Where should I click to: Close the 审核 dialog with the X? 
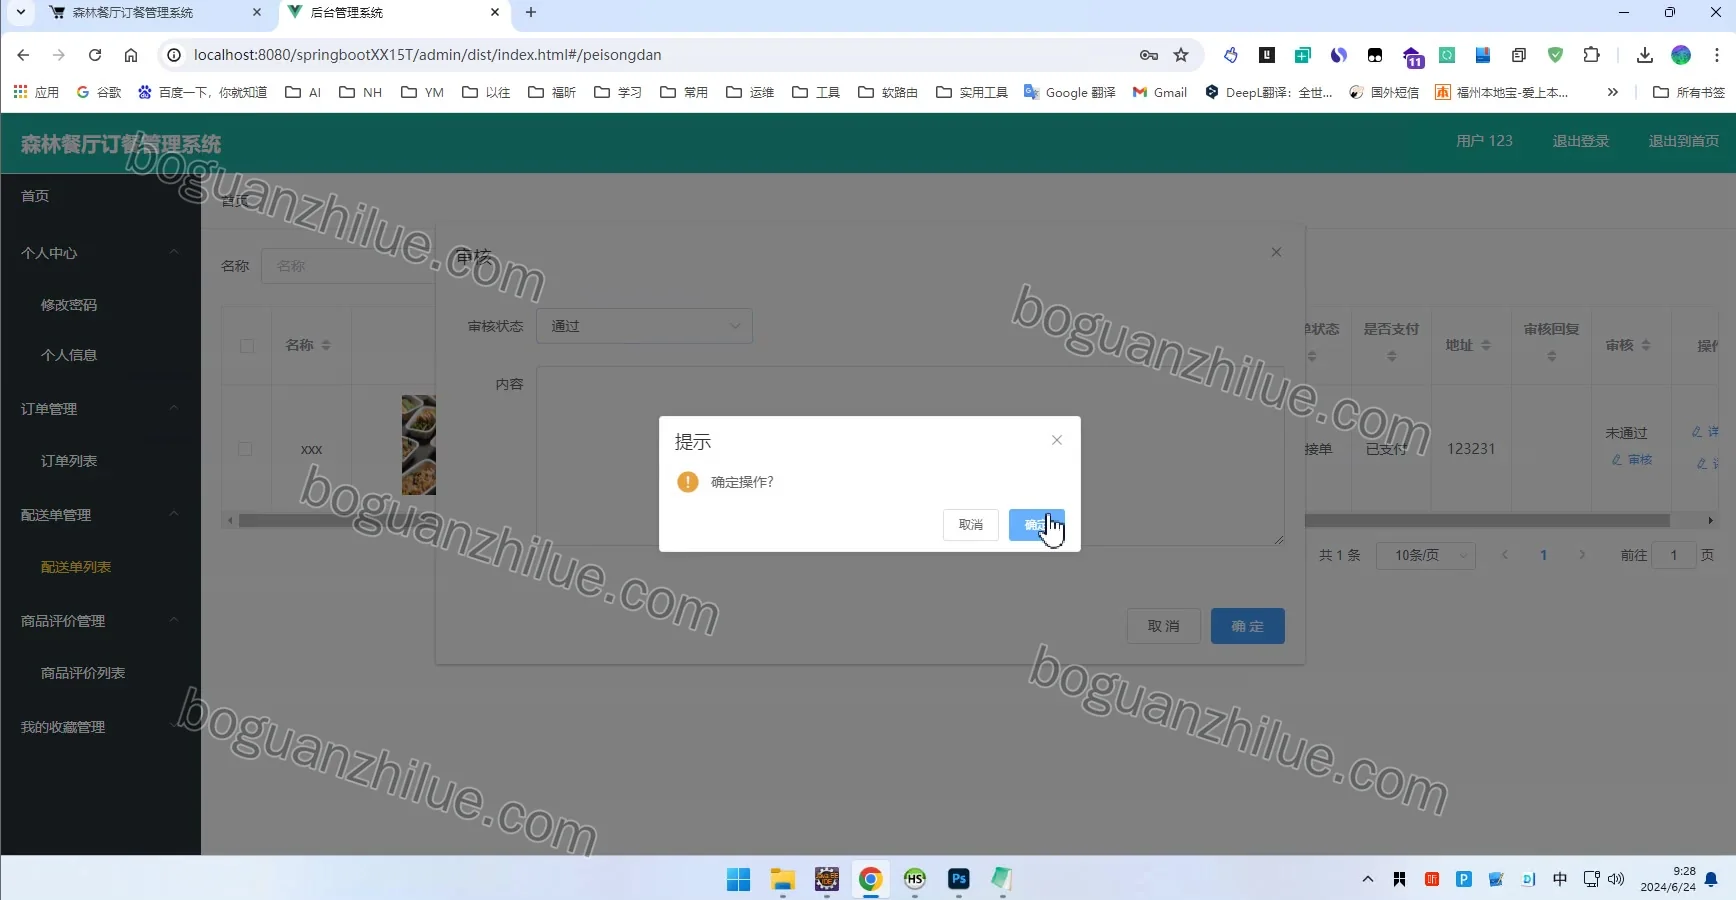[x=1276, y=252]
